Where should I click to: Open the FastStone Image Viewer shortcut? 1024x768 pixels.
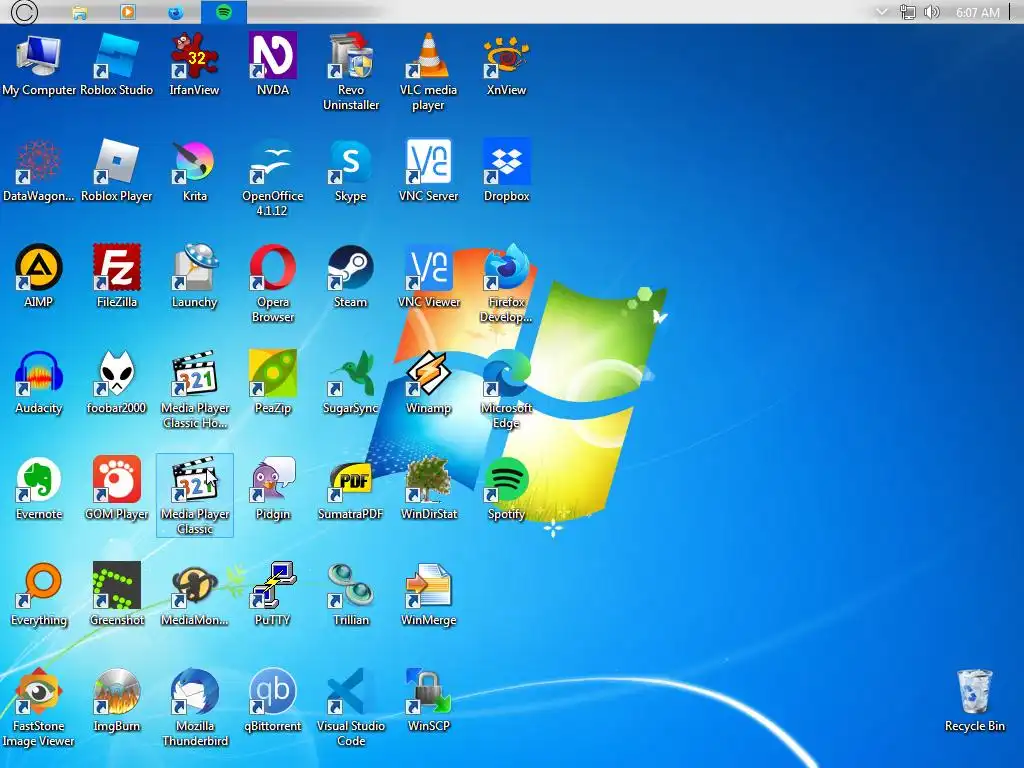coord(39,707)
